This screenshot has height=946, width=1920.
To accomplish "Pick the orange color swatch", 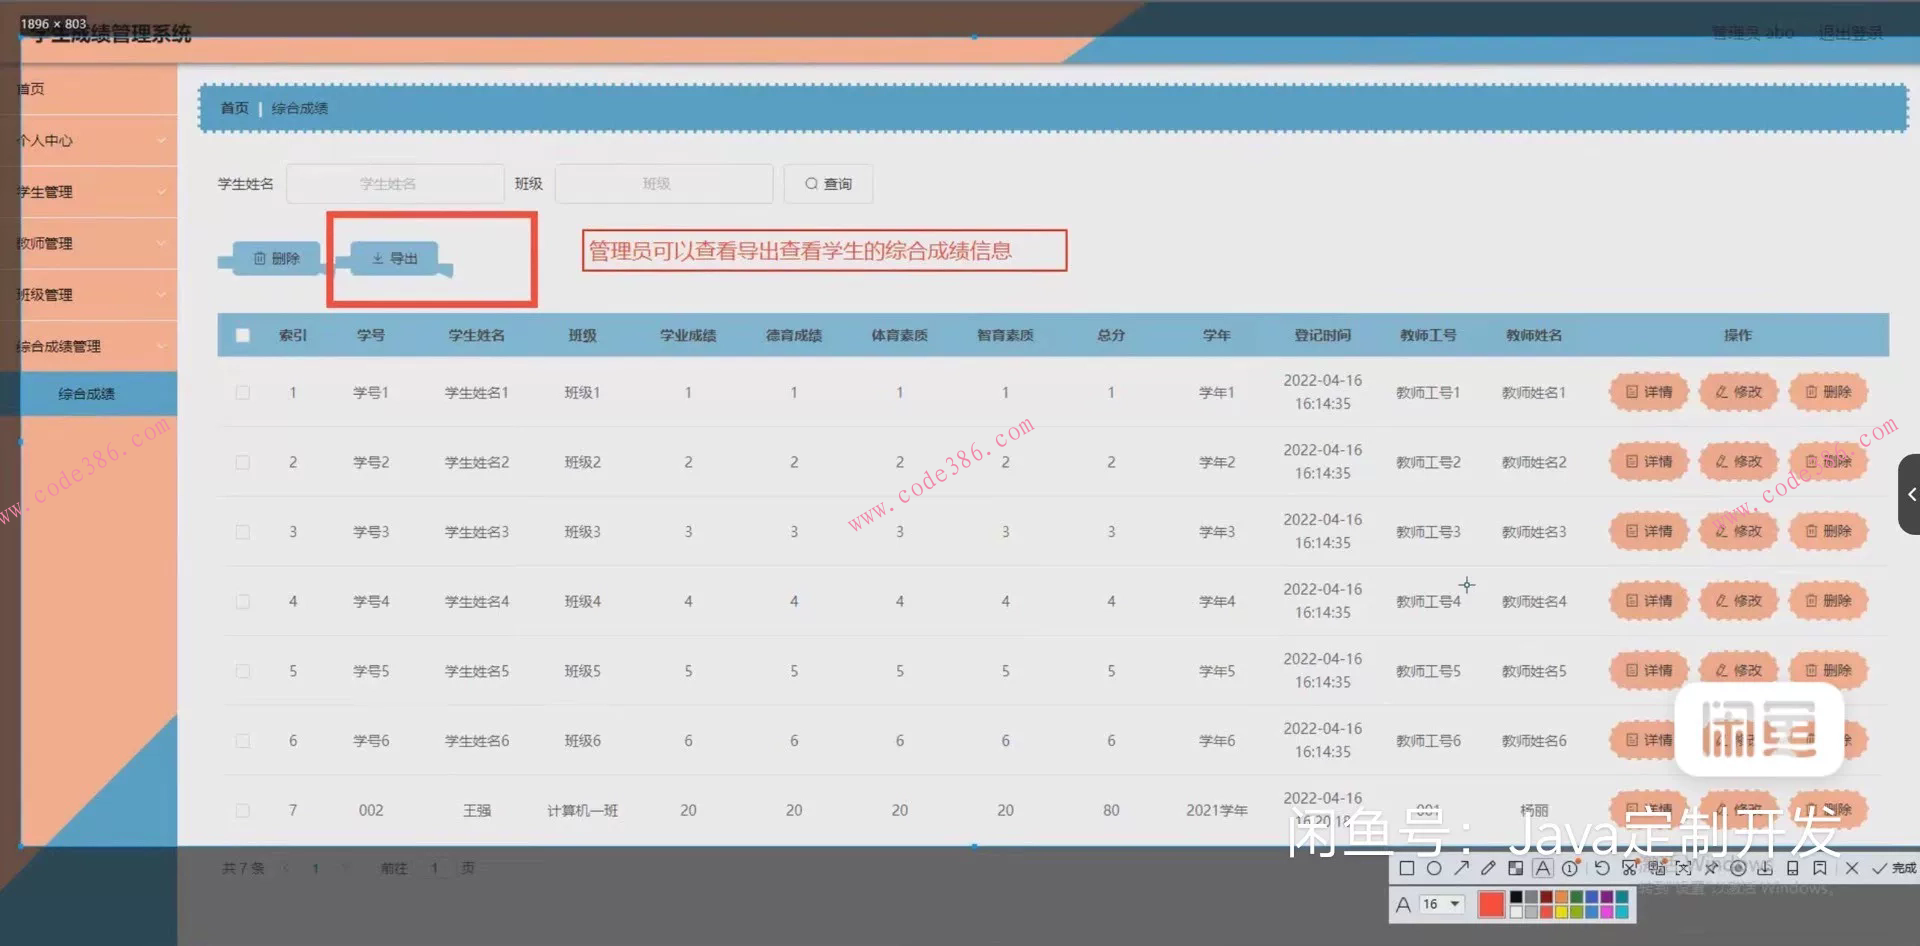I will point(1562,897).
